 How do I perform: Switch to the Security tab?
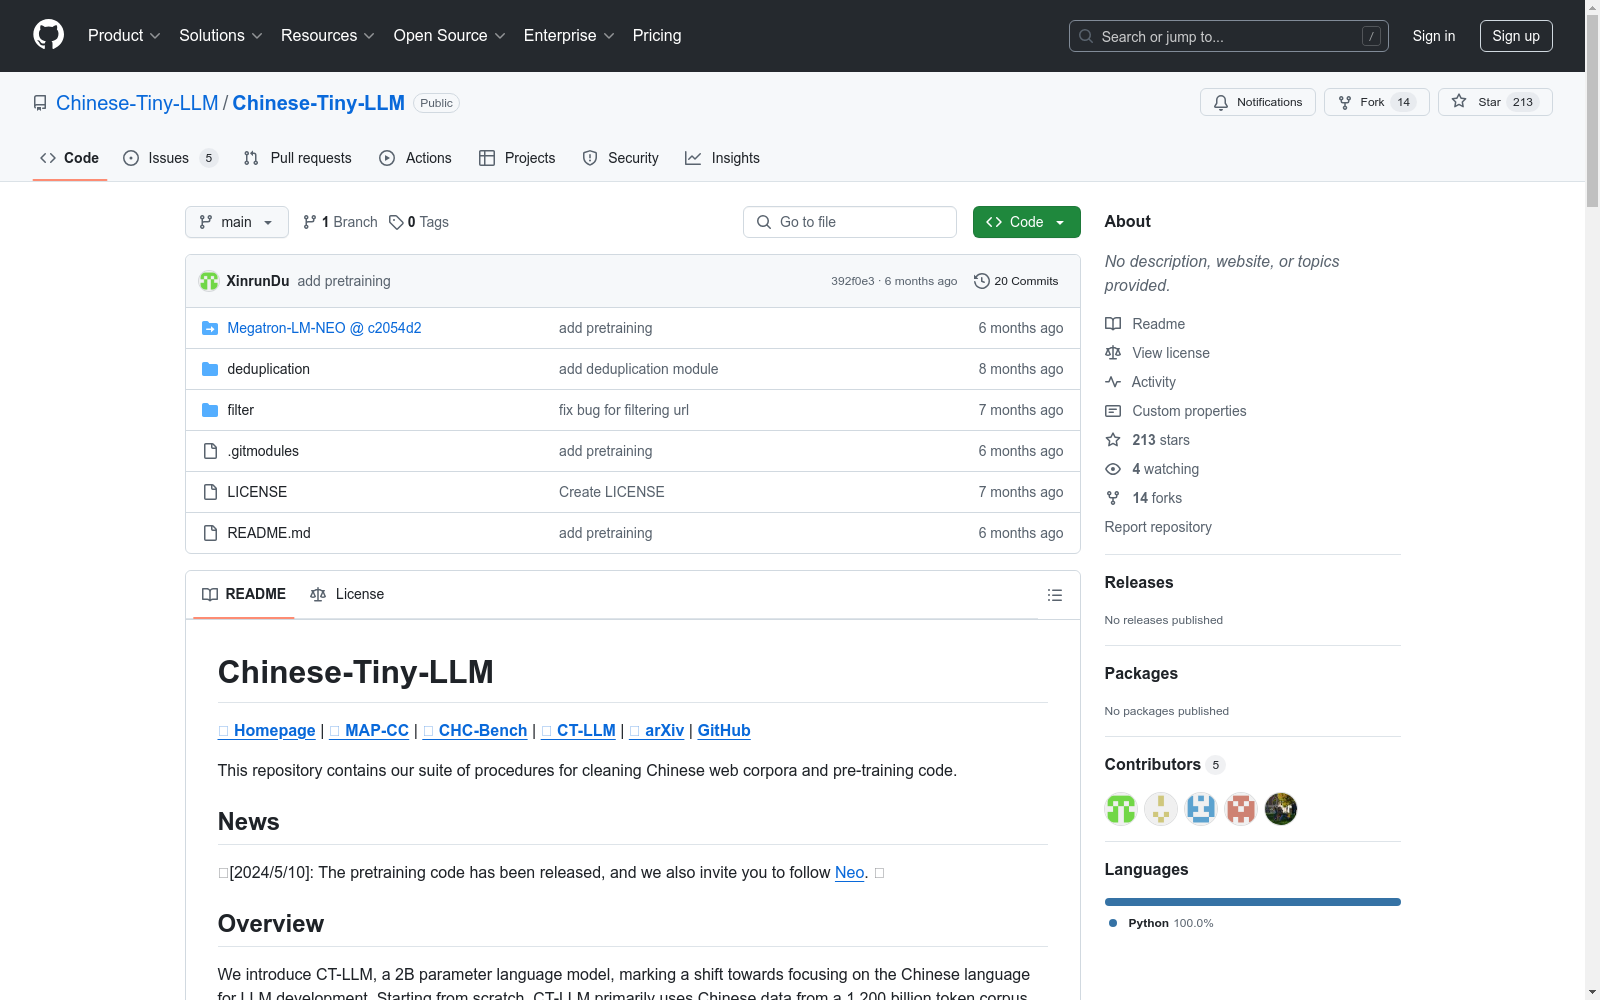click(621, 158)
